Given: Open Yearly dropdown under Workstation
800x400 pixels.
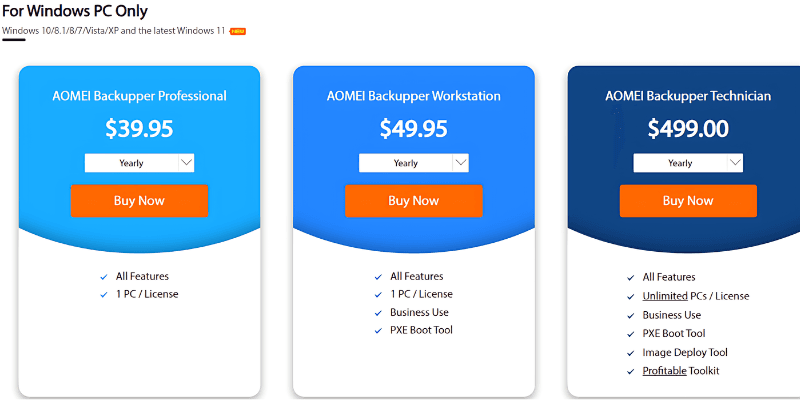Looking at the screenshot, I should 414,163.
